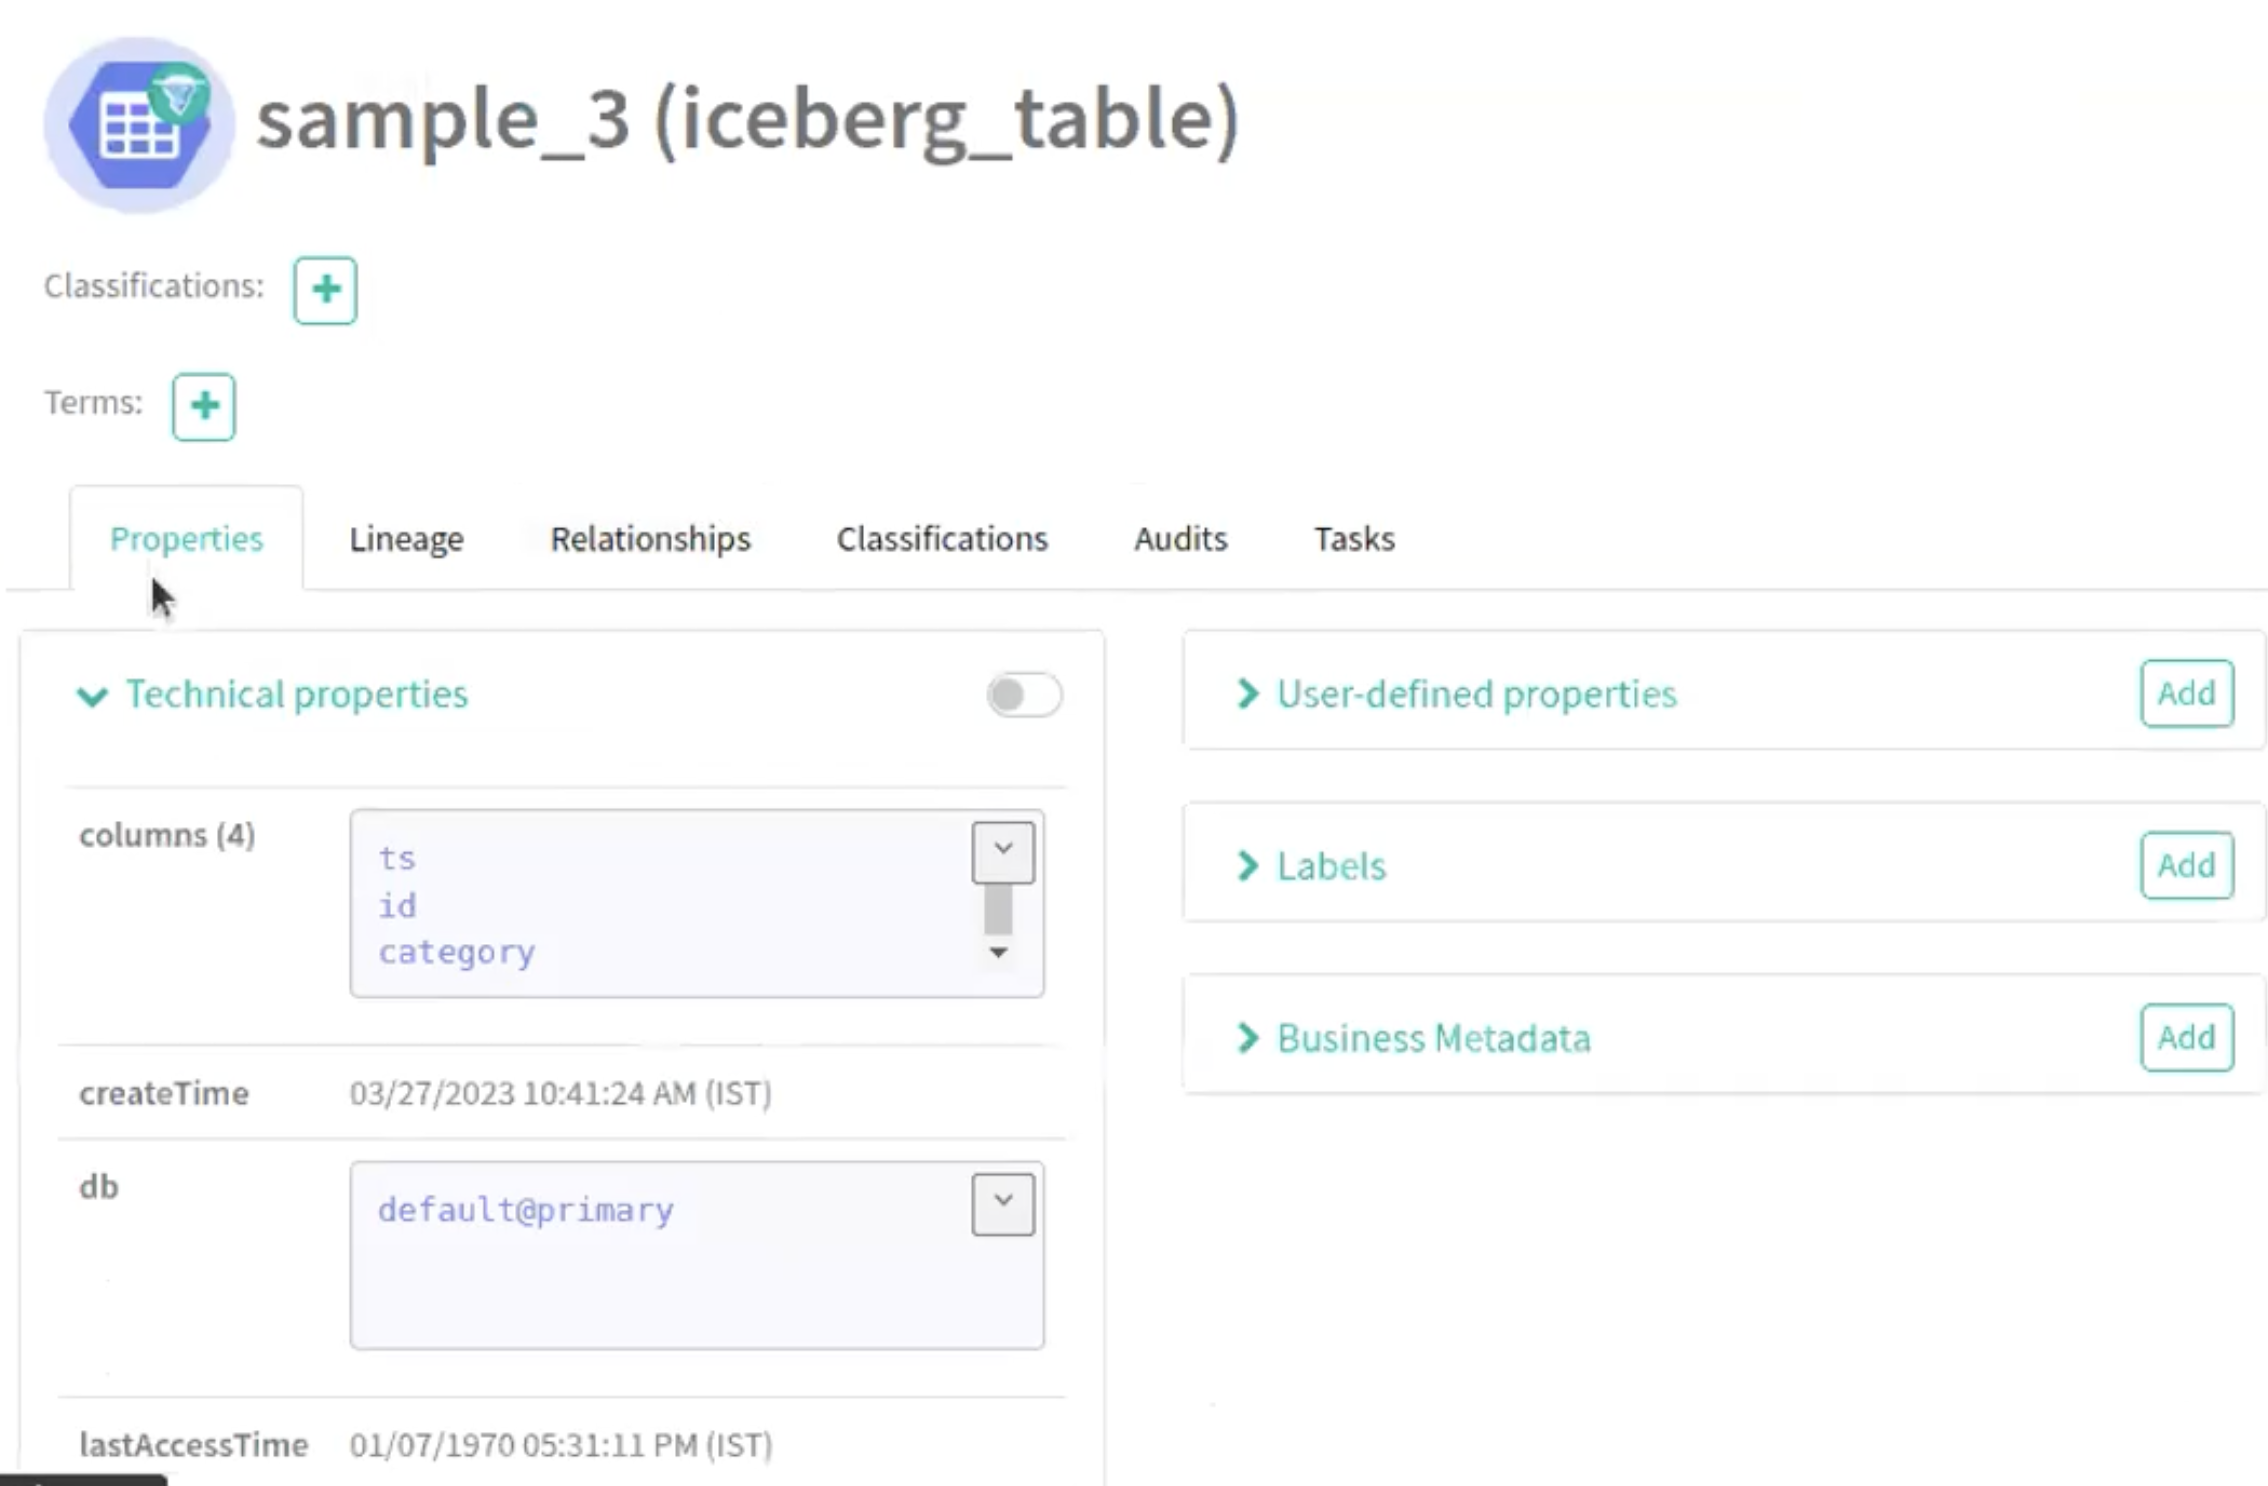Add a new label
This screenshot has height=1486, width=2268.
(x=2186, y=866)
